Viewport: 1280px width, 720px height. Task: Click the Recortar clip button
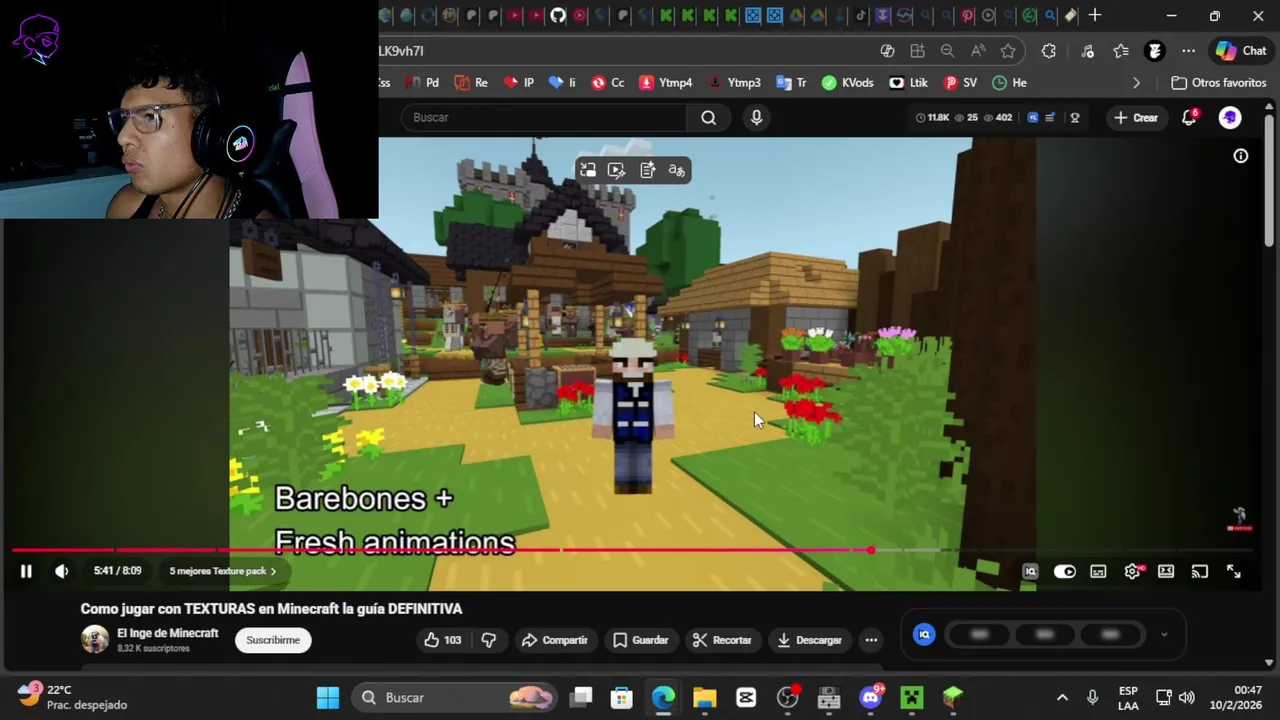pos(722,640)
